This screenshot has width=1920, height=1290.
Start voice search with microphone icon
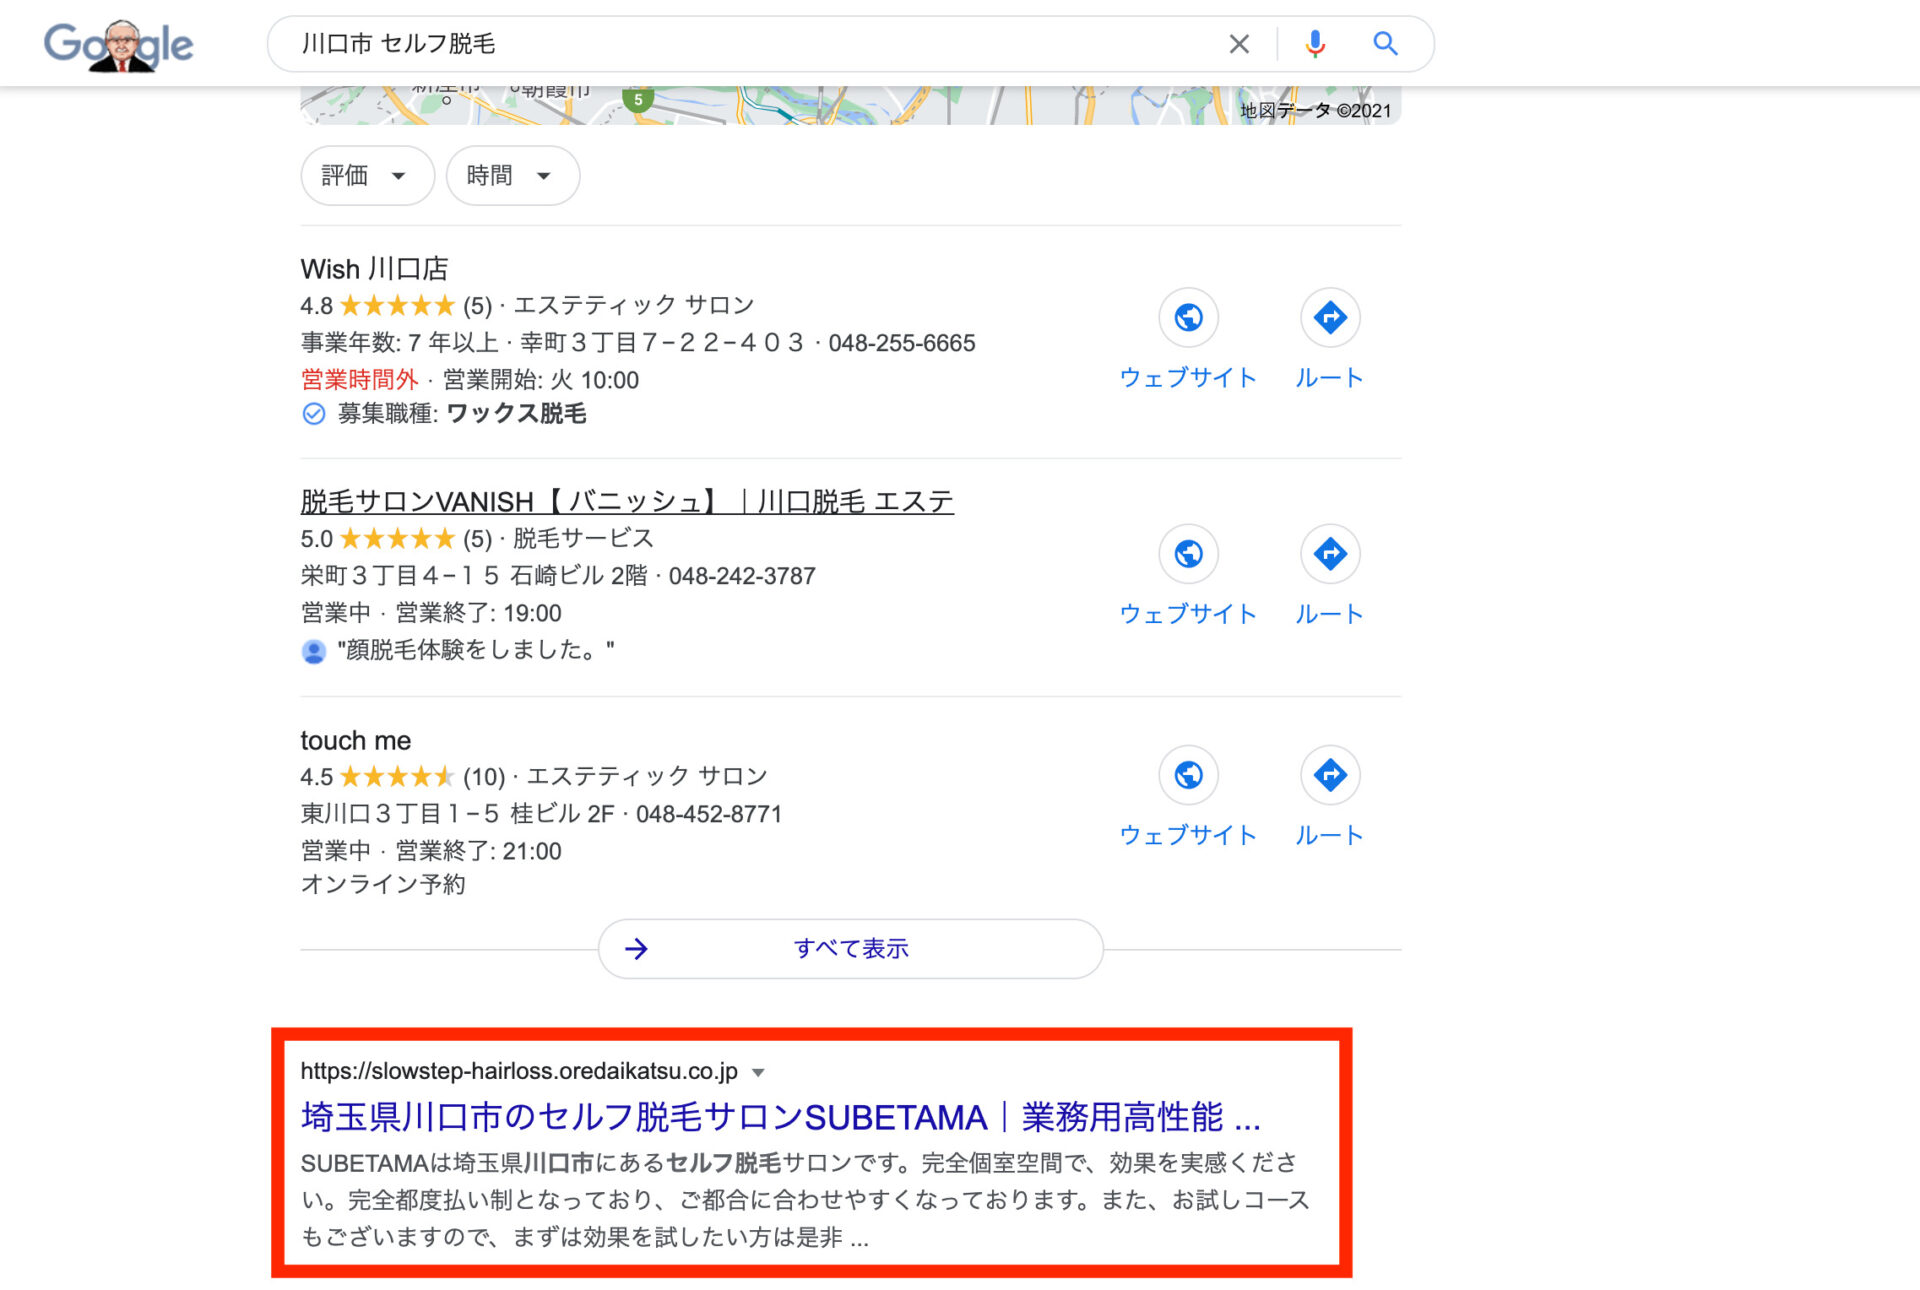click(1315, 44)
